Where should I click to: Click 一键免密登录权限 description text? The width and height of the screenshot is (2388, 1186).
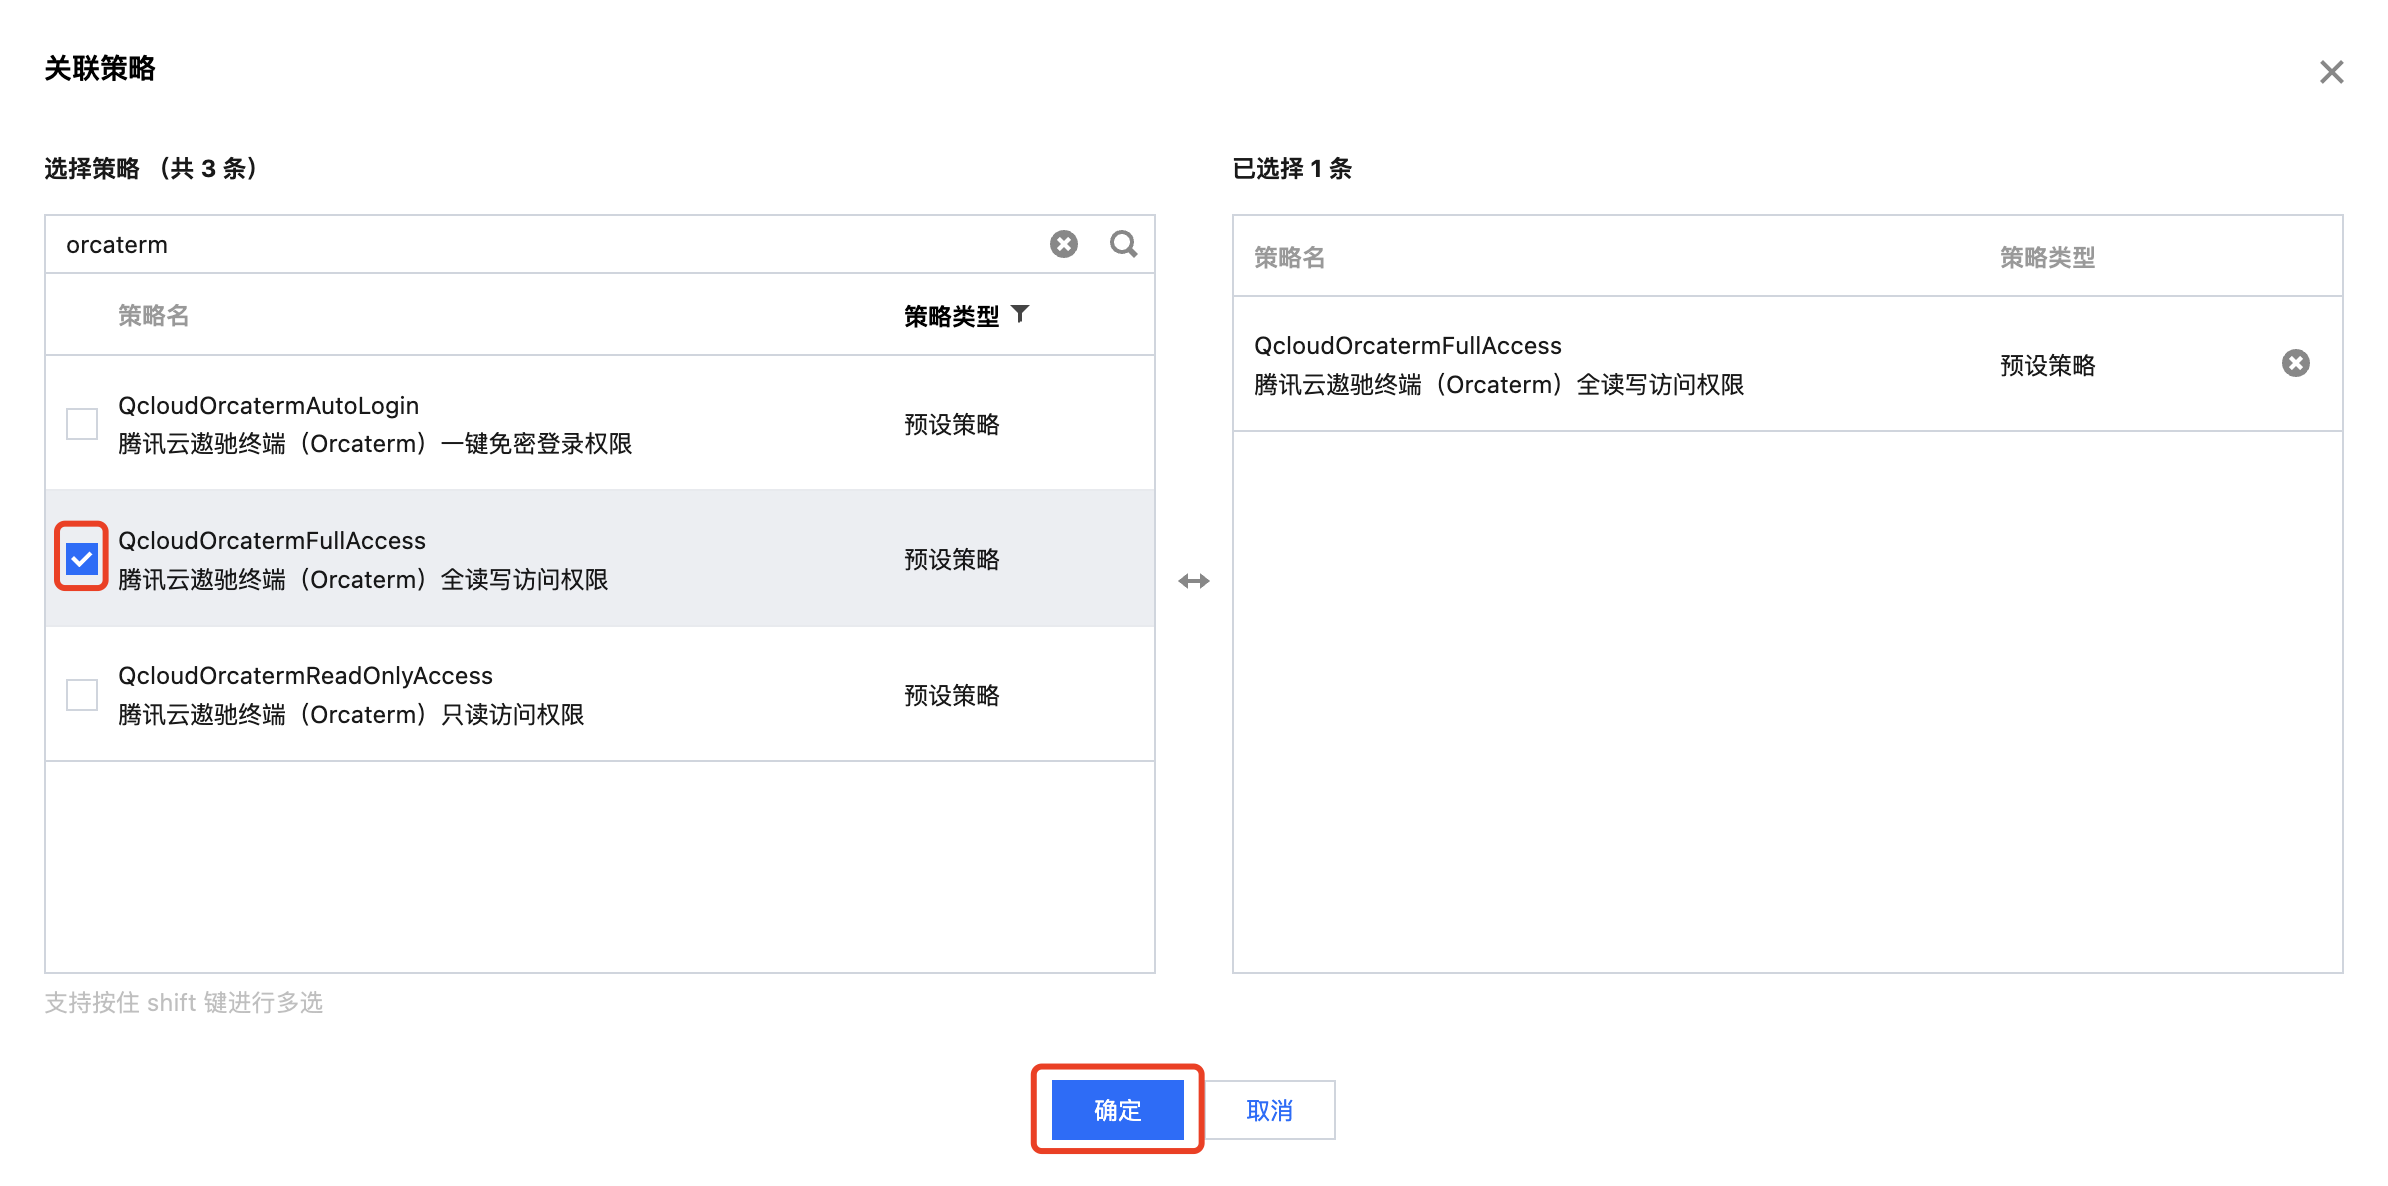tap(536, 444)
